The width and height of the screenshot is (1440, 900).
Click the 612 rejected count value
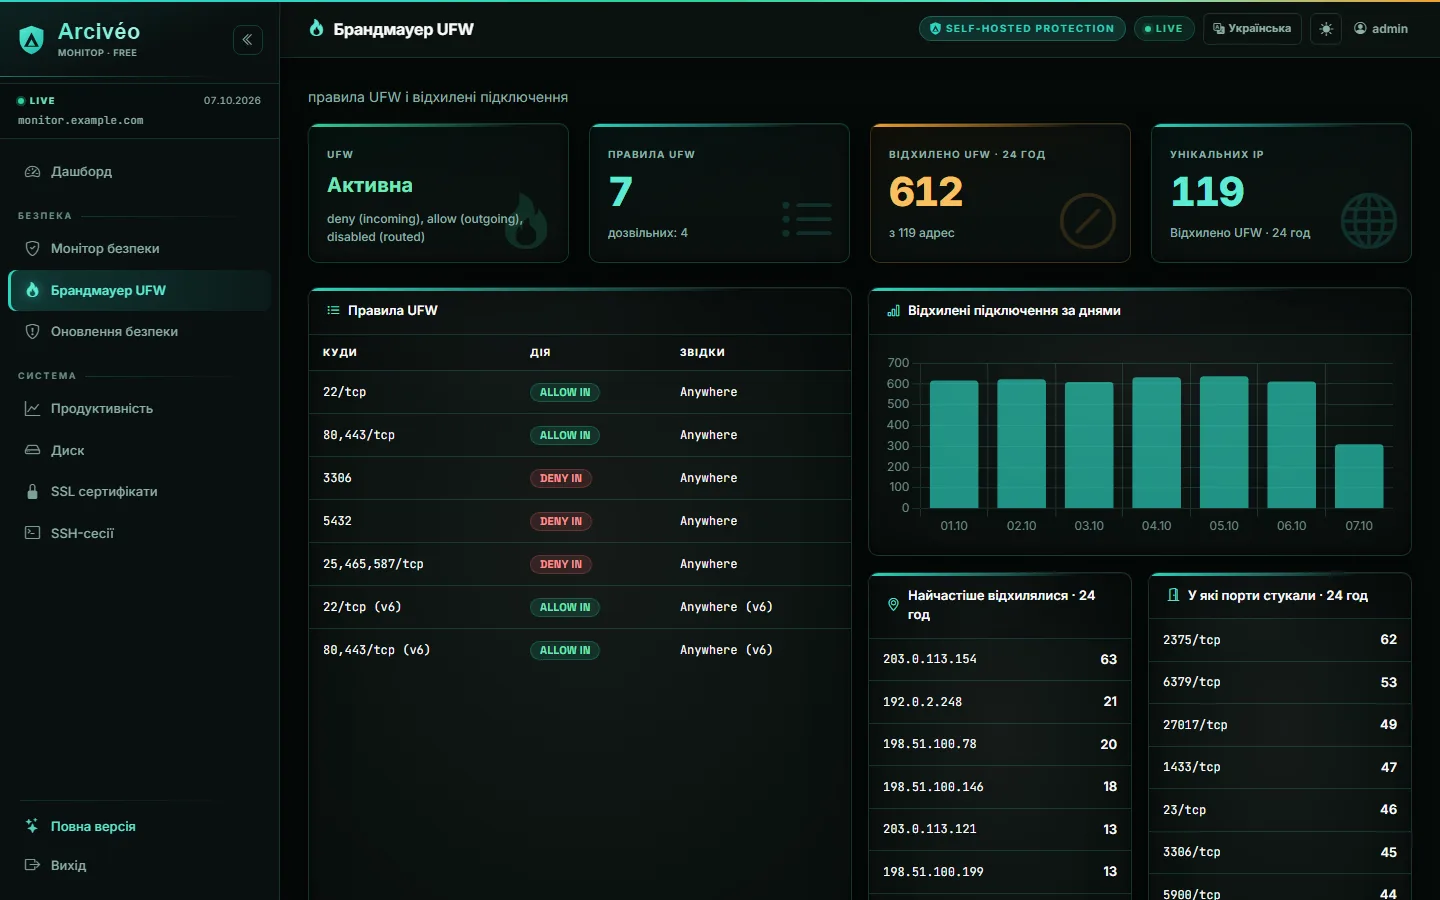[x=926, y=191]
